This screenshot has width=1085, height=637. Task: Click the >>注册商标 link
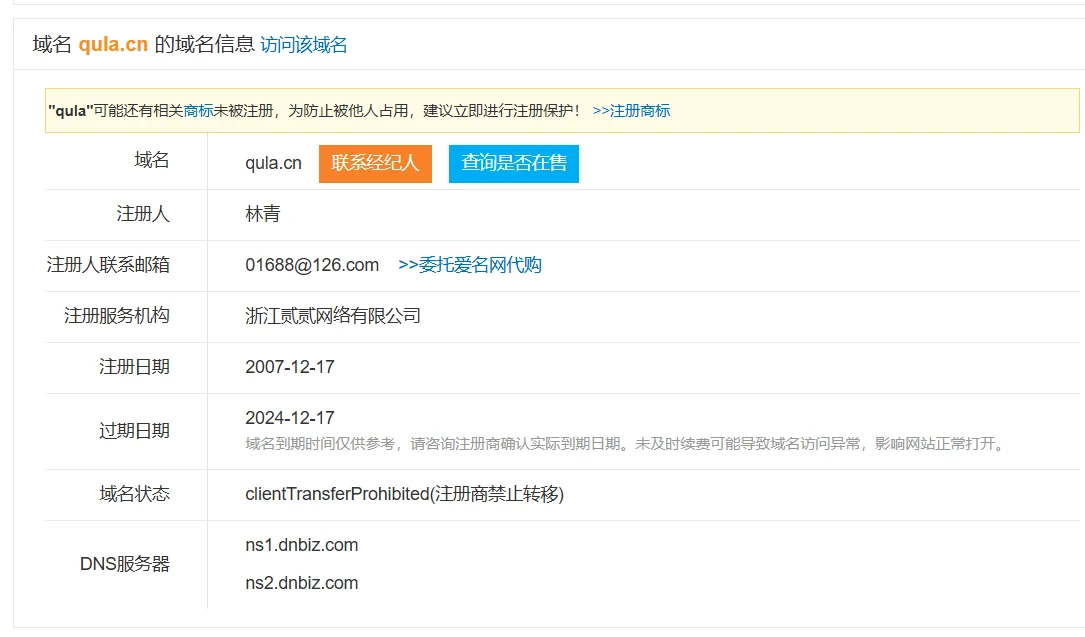click(x=631, y=111)
